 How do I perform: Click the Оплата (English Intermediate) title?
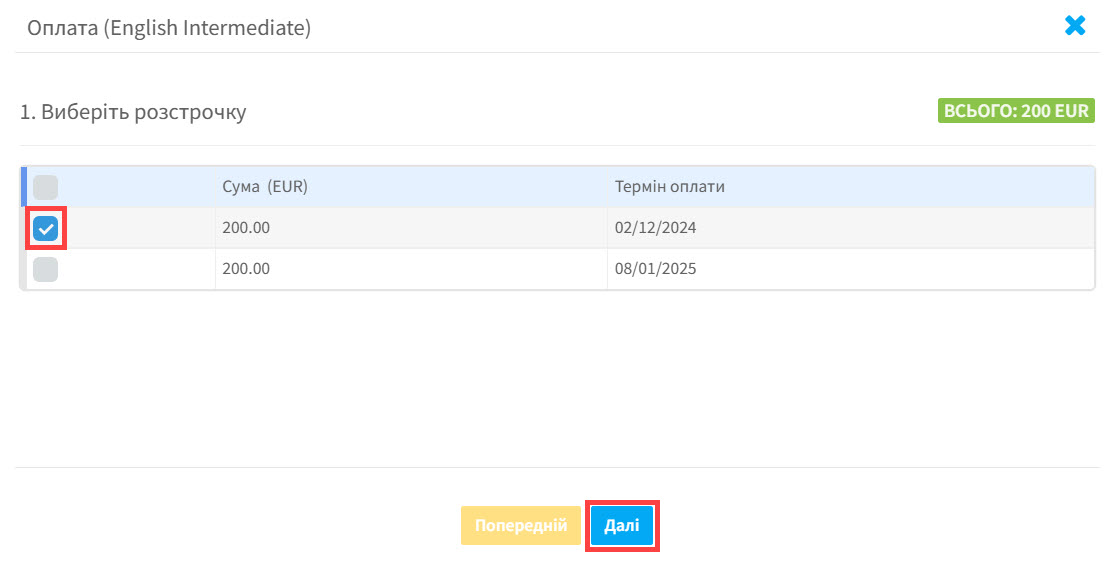[169, 28]
